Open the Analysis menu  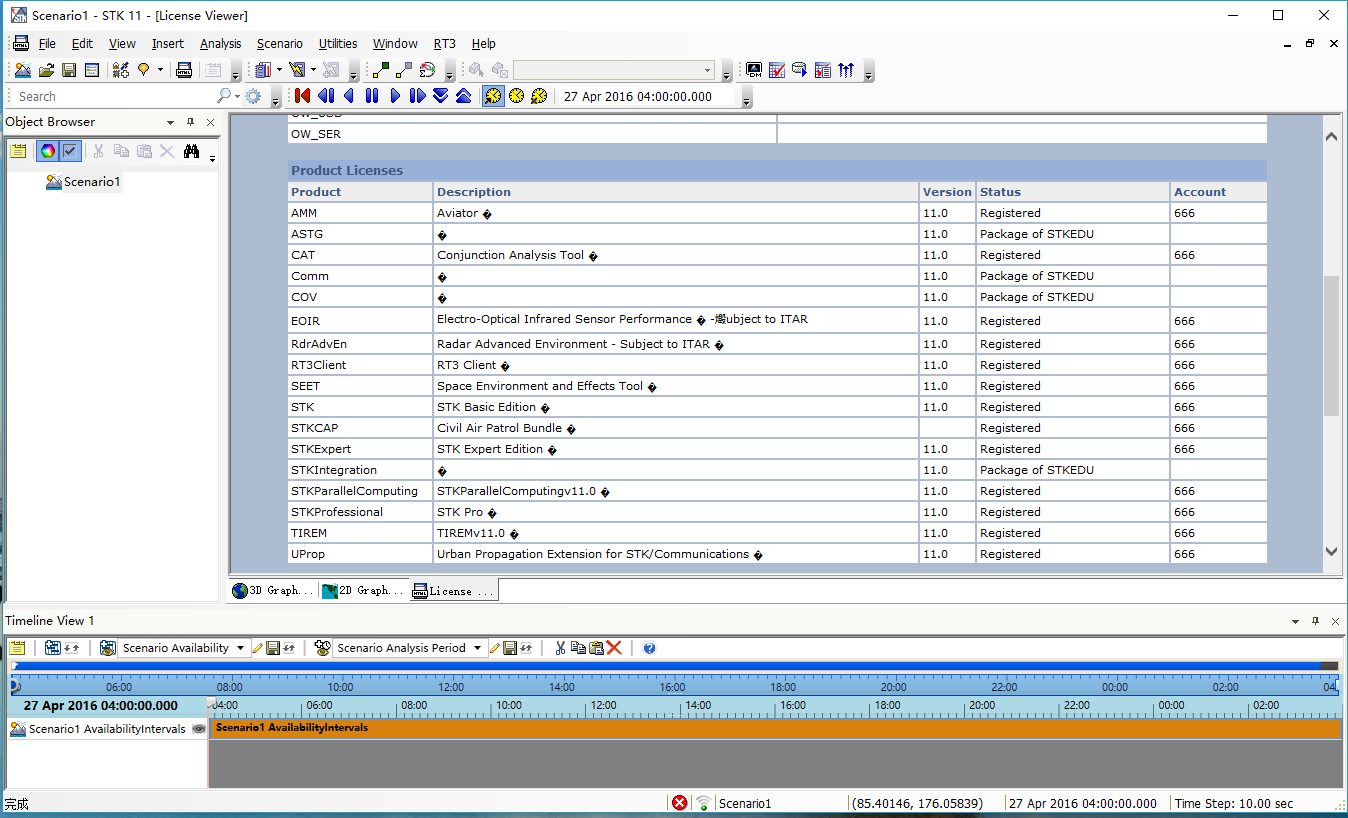[x=220, y=44]
